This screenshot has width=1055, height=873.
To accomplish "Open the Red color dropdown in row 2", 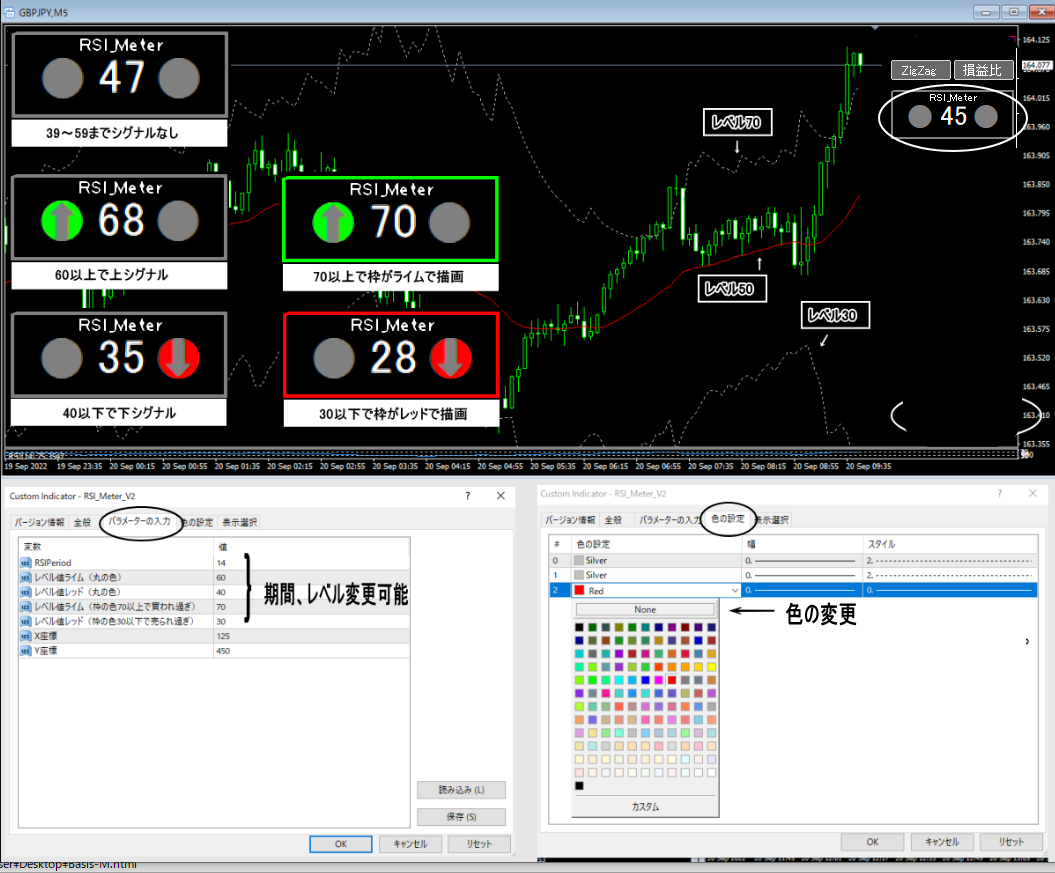I will pos(734,591).
